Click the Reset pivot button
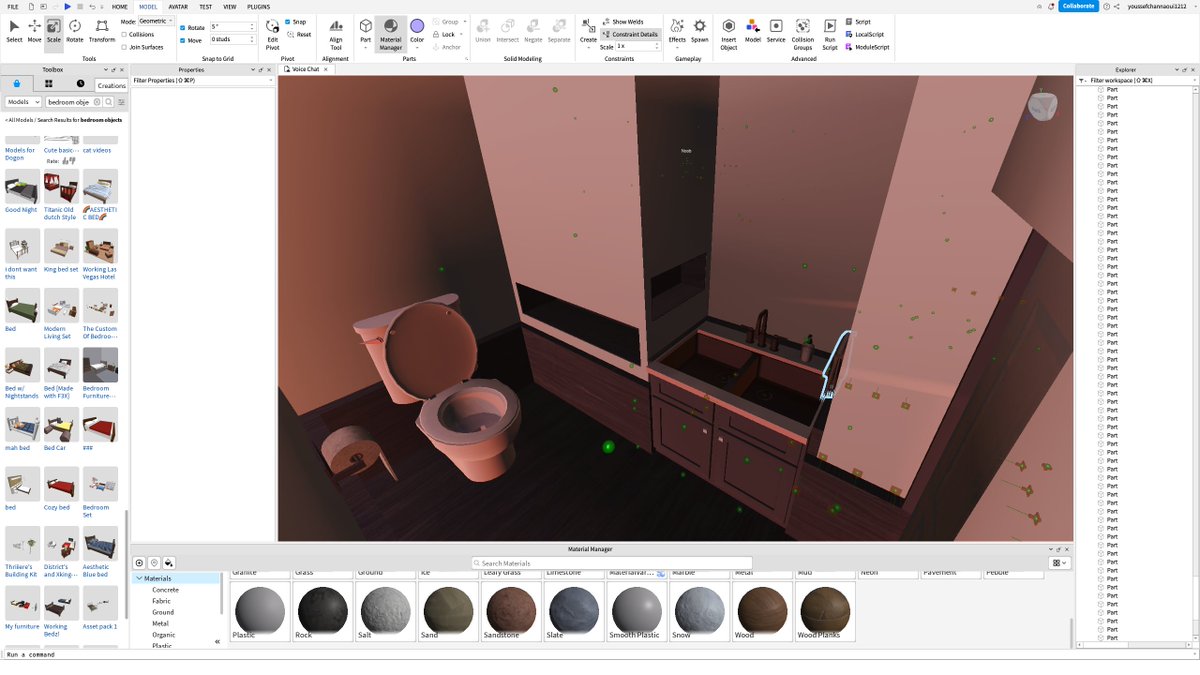 coord(298,34)
